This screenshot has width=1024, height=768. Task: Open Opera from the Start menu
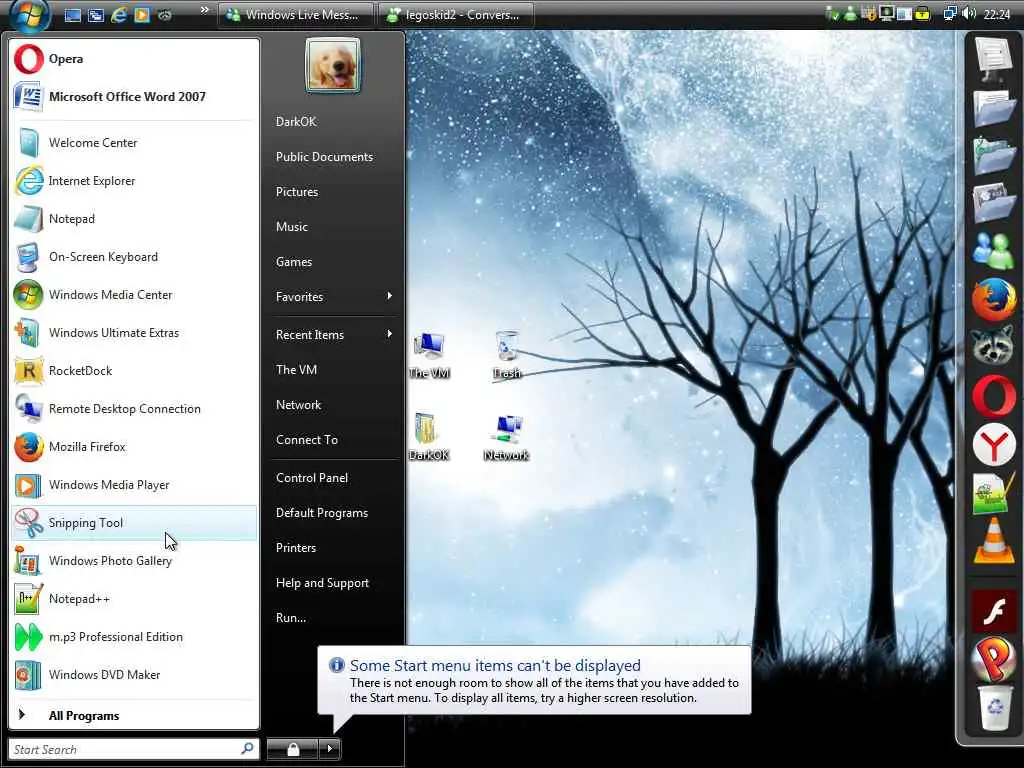[x=134, y=59]
